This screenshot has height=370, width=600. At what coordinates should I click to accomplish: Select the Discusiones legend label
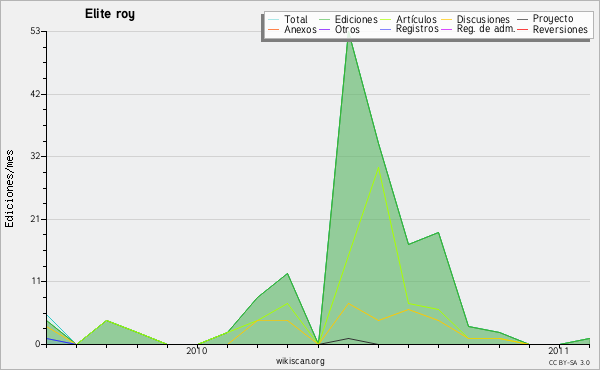483,19
